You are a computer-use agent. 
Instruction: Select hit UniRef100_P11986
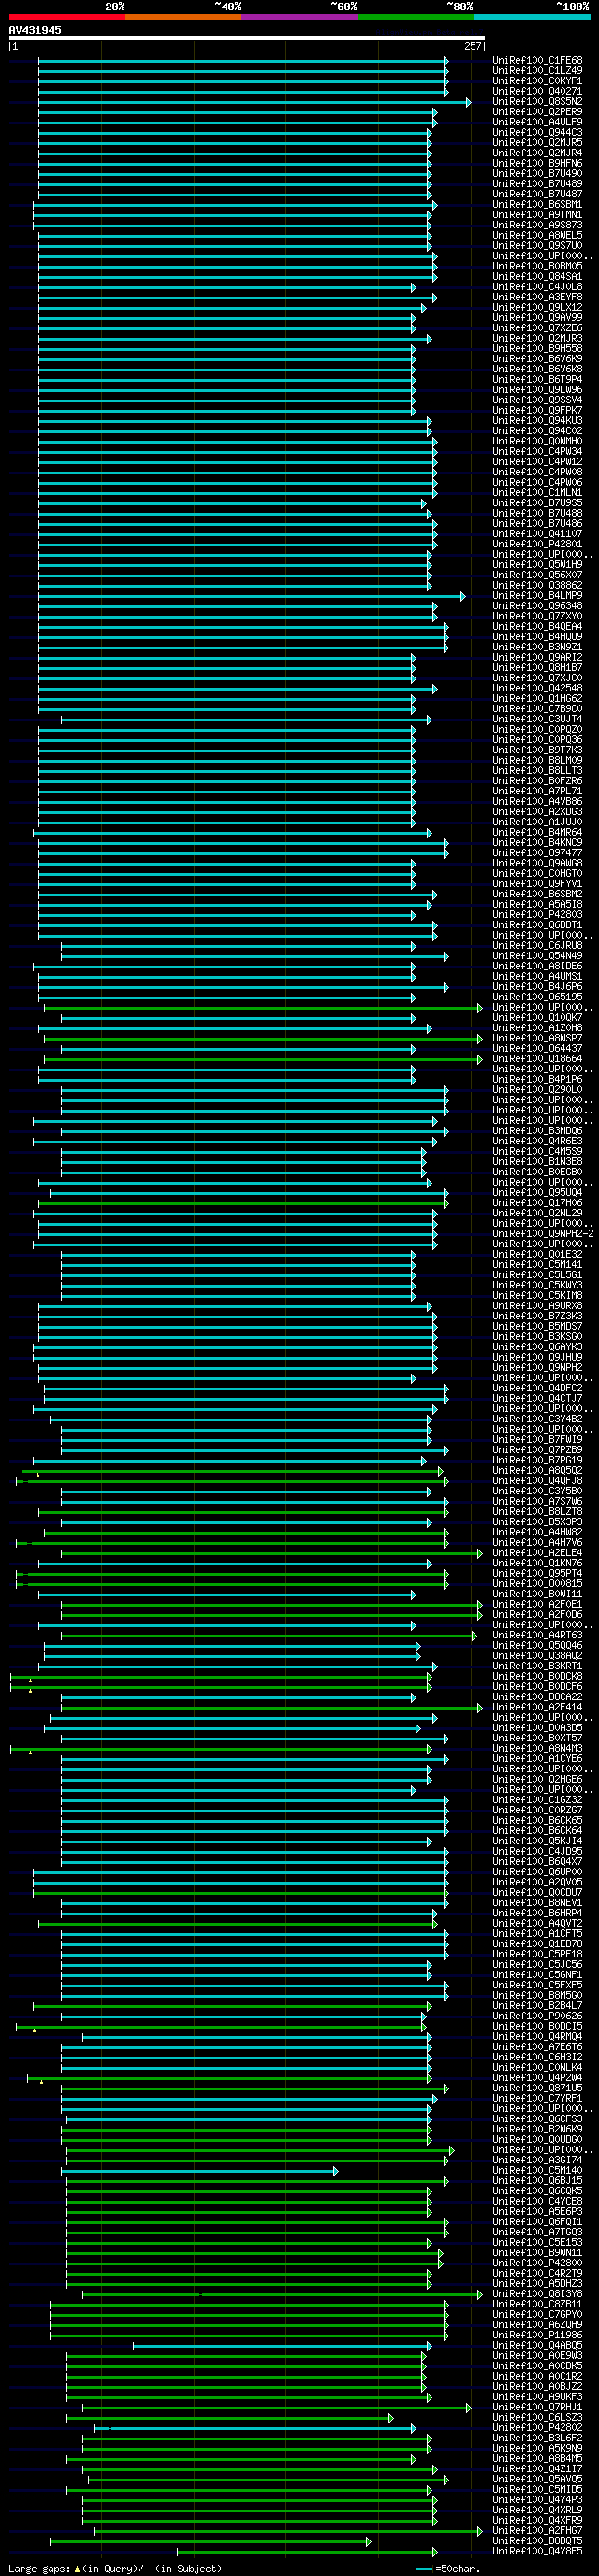click(x=537, y=2335)
